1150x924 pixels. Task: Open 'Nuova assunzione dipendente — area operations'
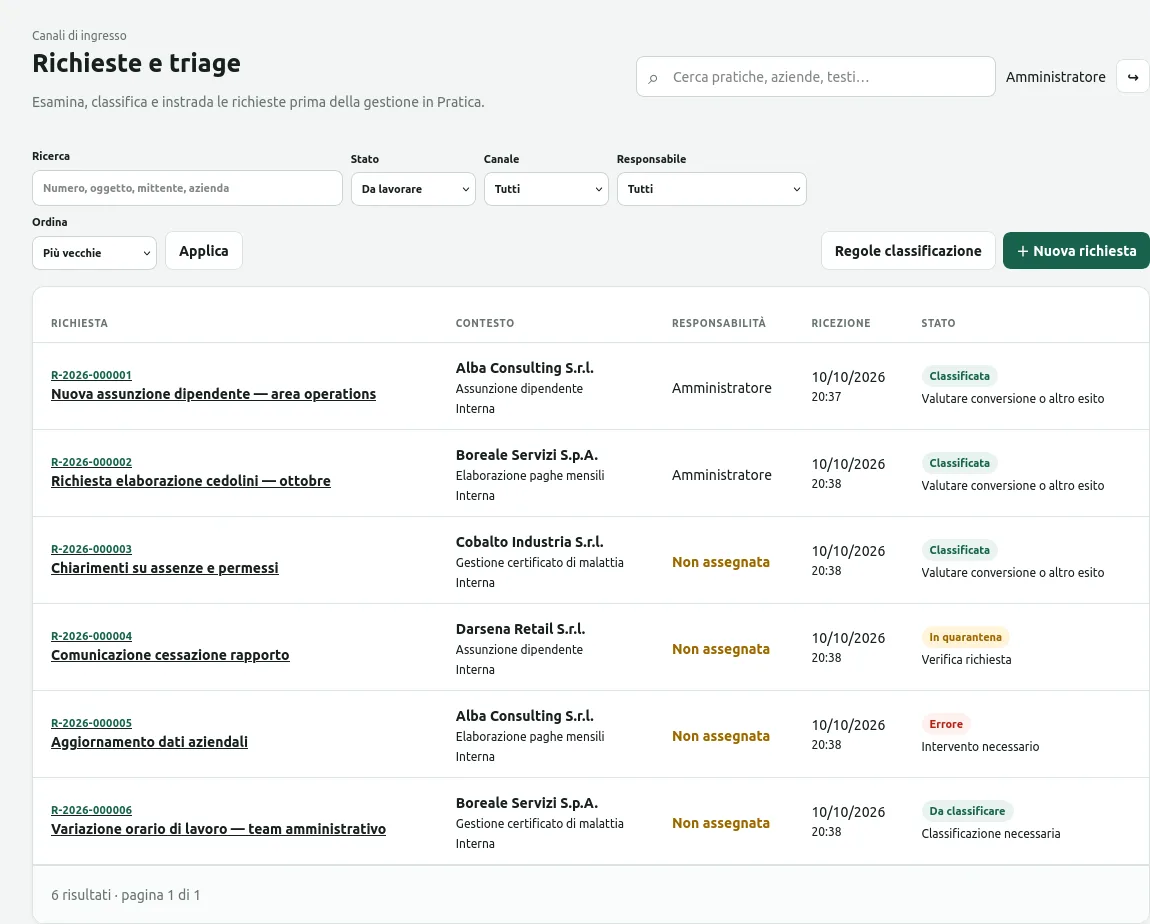213,394
